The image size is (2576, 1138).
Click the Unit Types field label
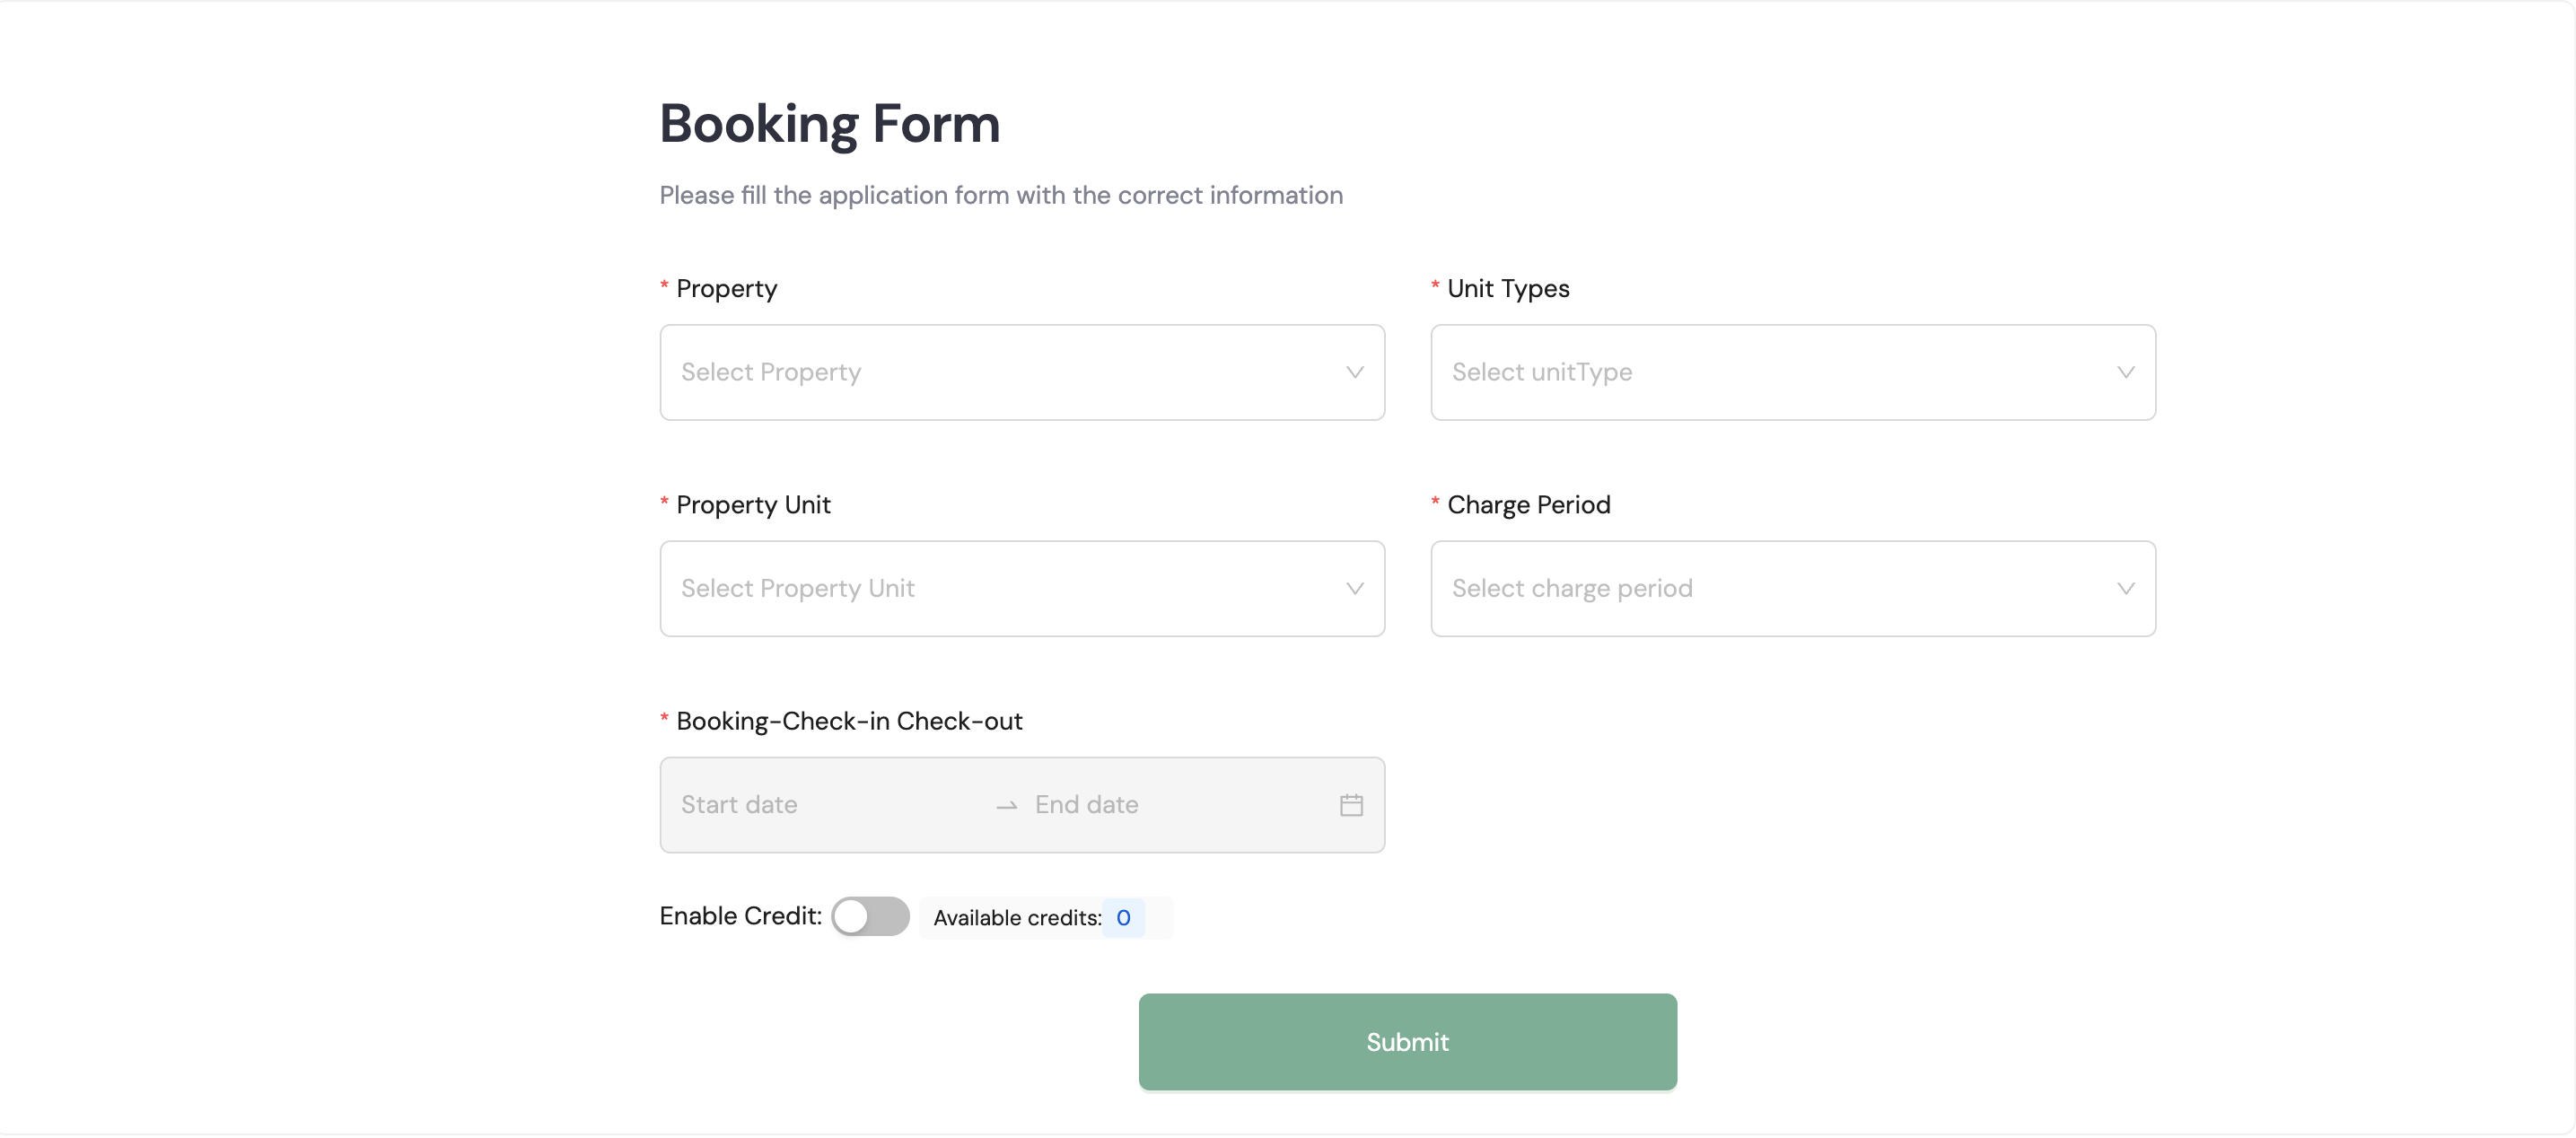(1508, 289)
